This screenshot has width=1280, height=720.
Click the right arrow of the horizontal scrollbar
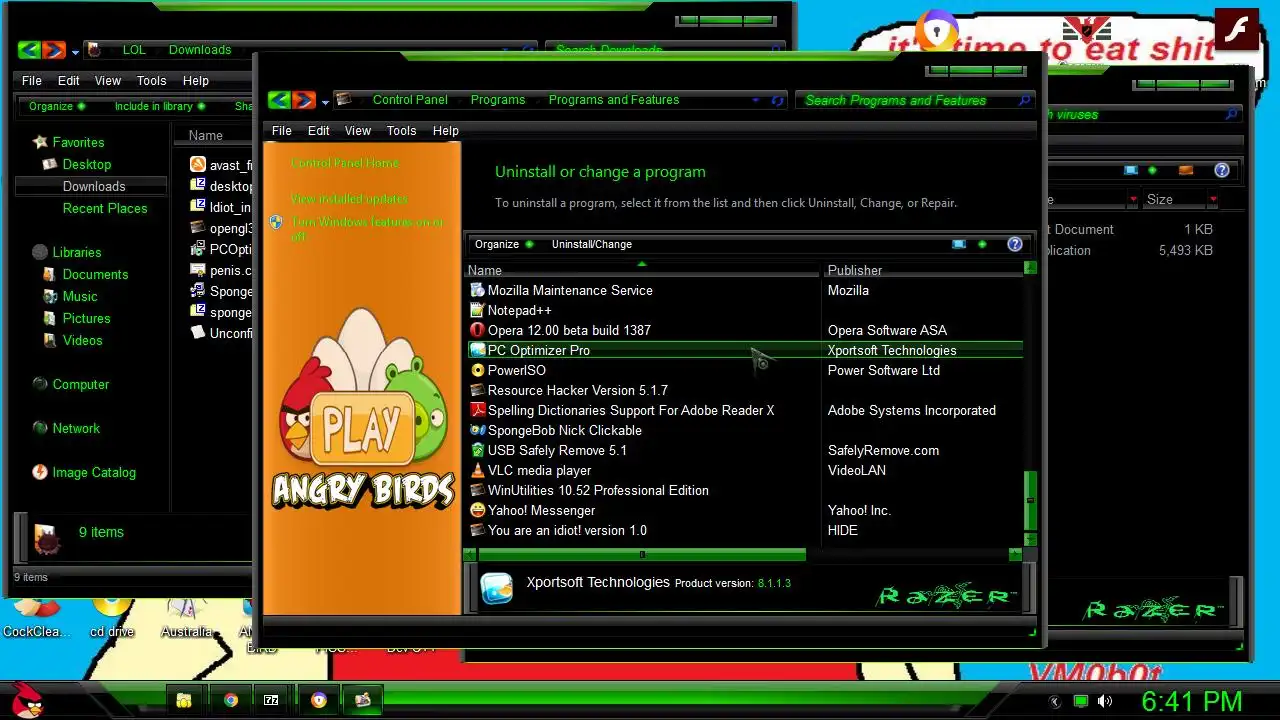[x=1015, y=554]
